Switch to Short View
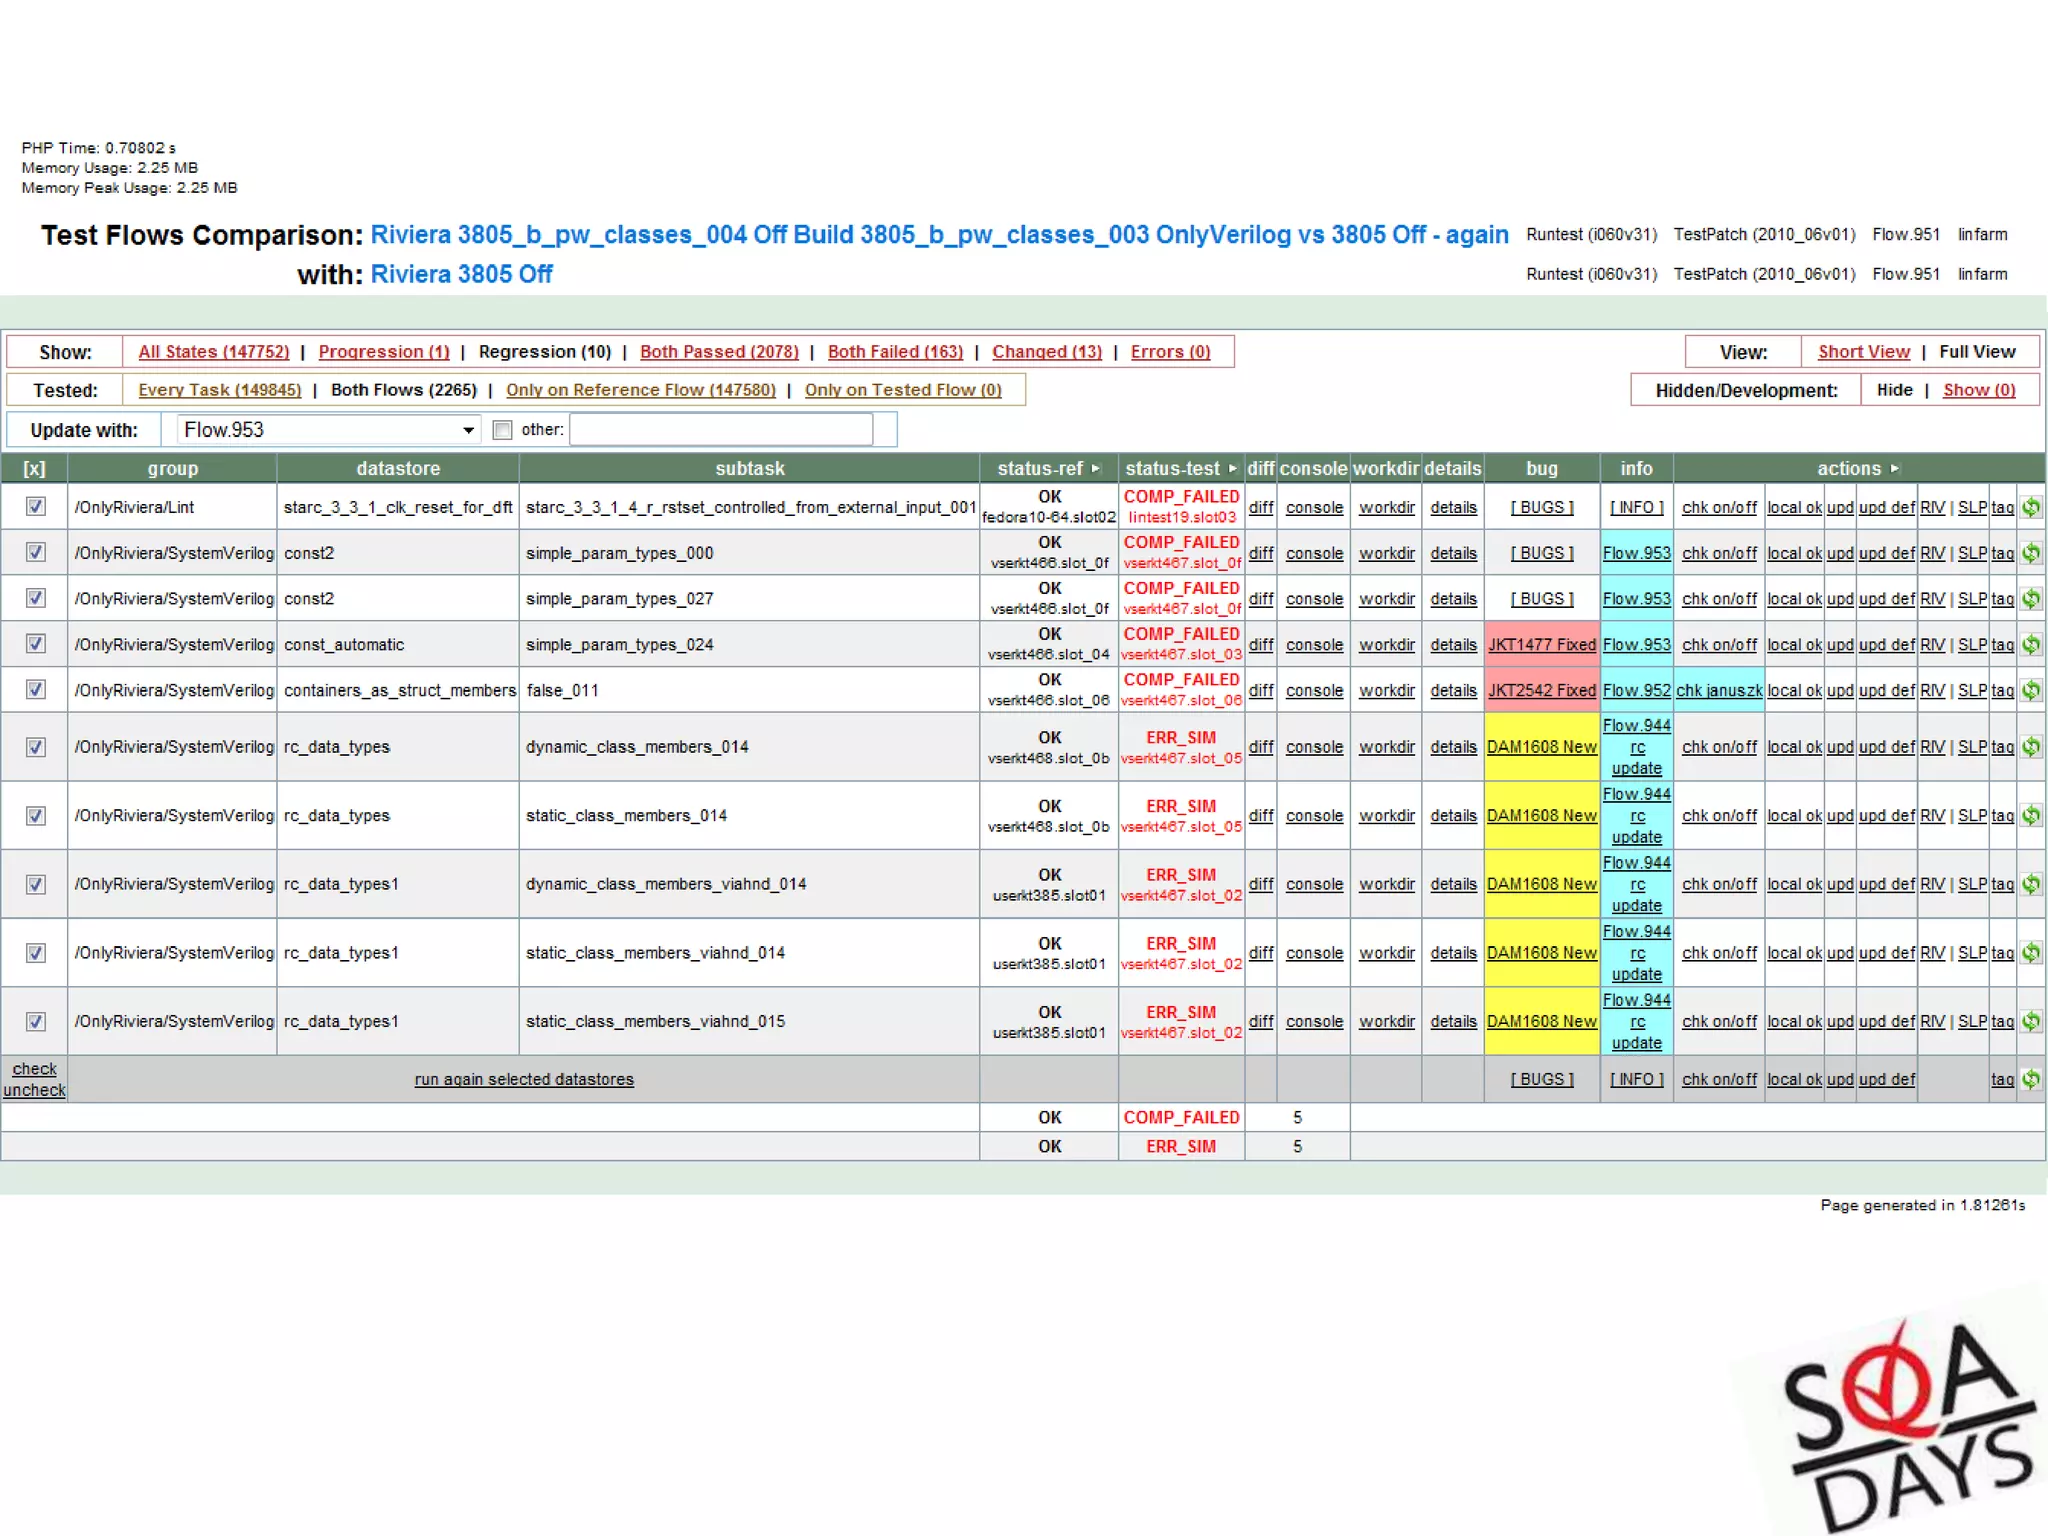 point(1863,352)
